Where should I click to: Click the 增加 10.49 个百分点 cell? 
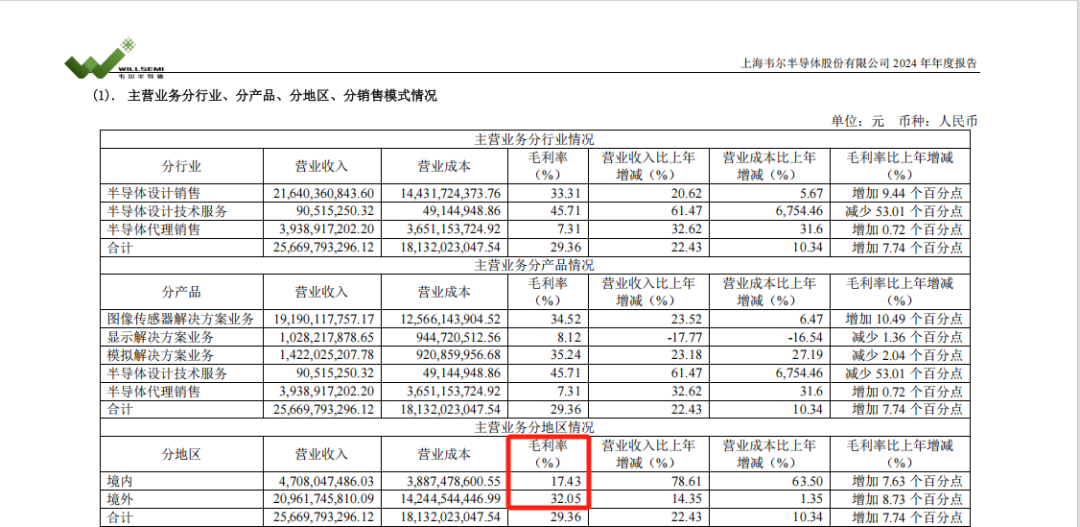903,319
